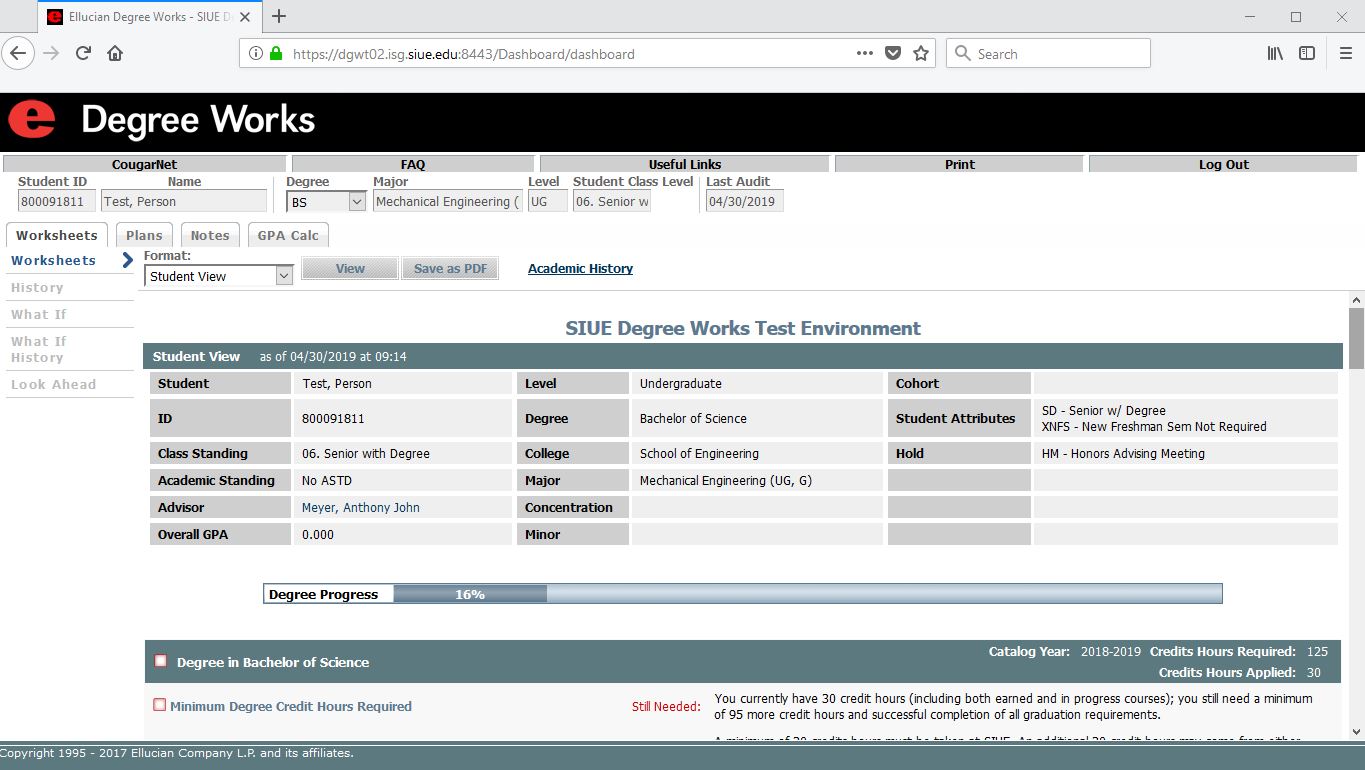Open the Academic History link

[580, 269]
